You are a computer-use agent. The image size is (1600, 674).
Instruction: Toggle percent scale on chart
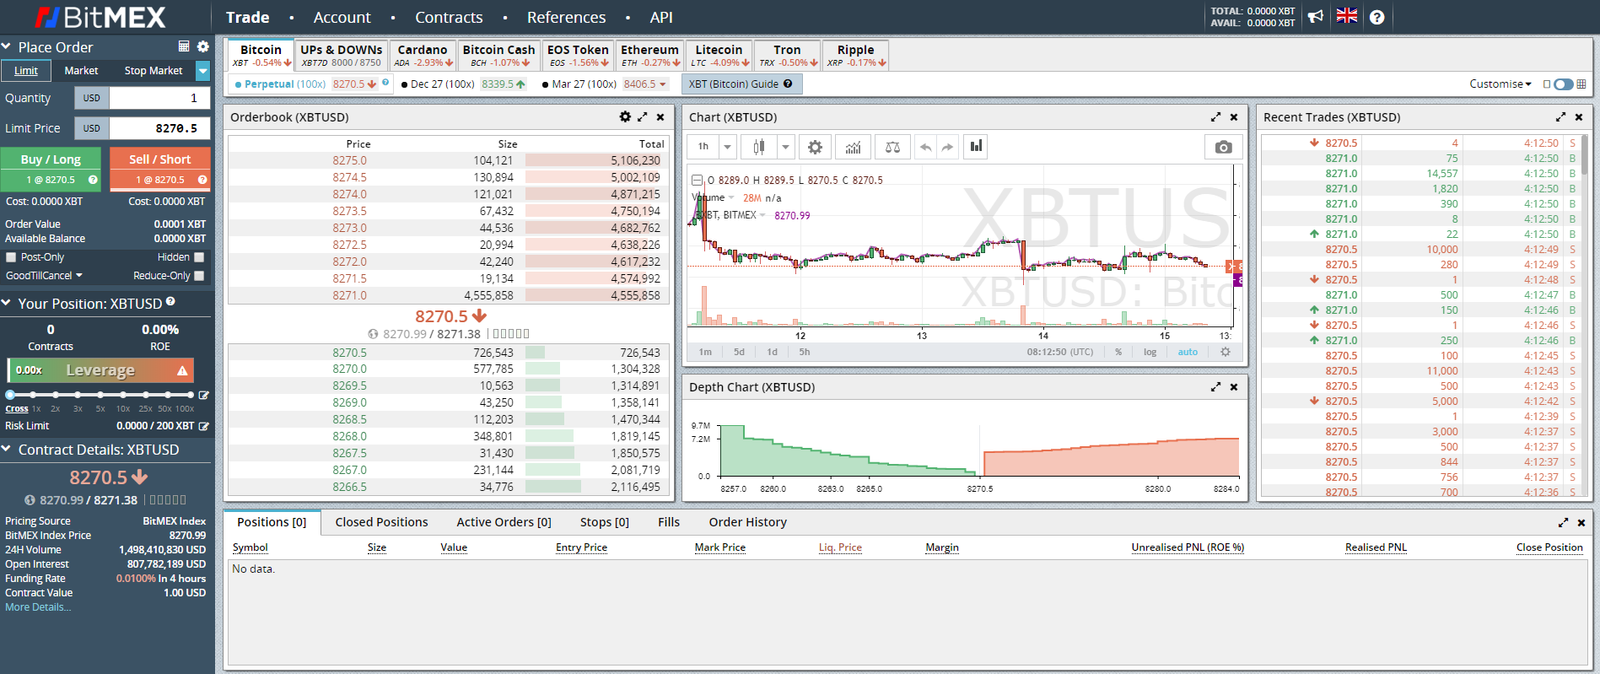tap(1118, 352)
